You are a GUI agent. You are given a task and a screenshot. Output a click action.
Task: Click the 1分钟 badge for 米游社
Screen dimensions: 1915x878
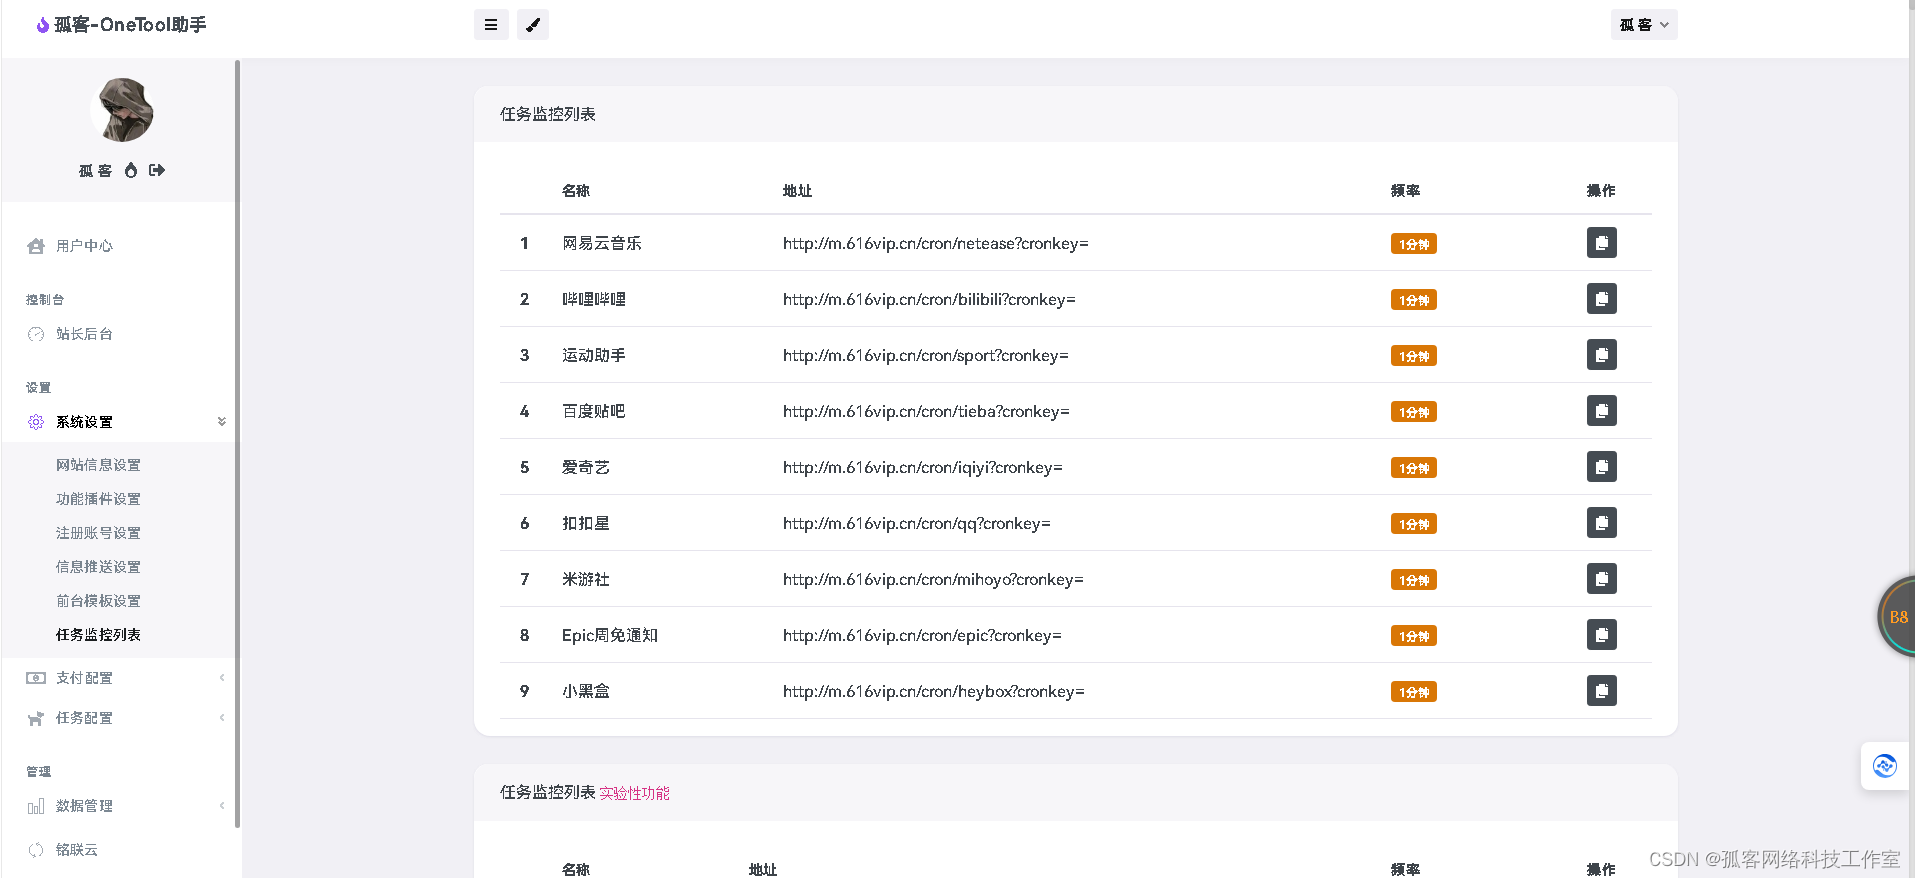pyautogui.click(x=1413, y=580)
